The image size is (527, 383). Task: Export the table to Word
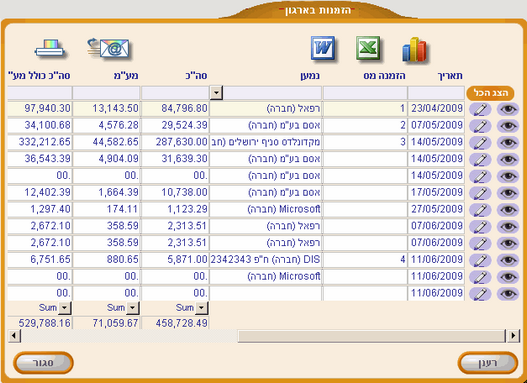point(323,48)
